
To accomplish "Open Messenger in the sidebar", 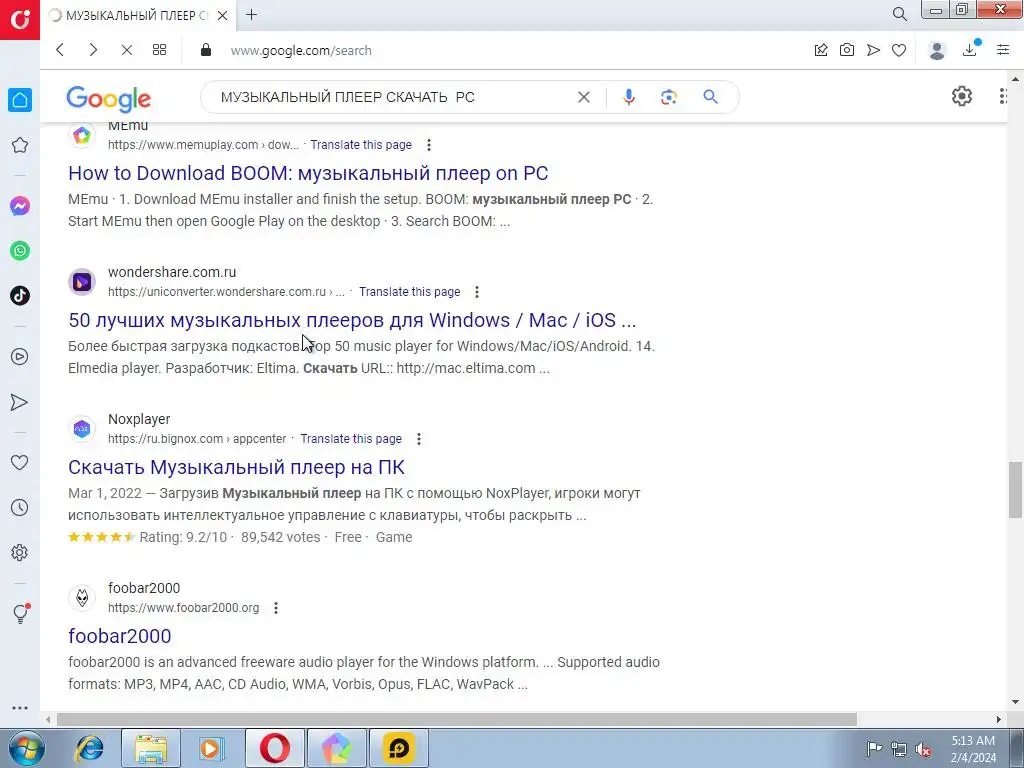I will 20,206.
